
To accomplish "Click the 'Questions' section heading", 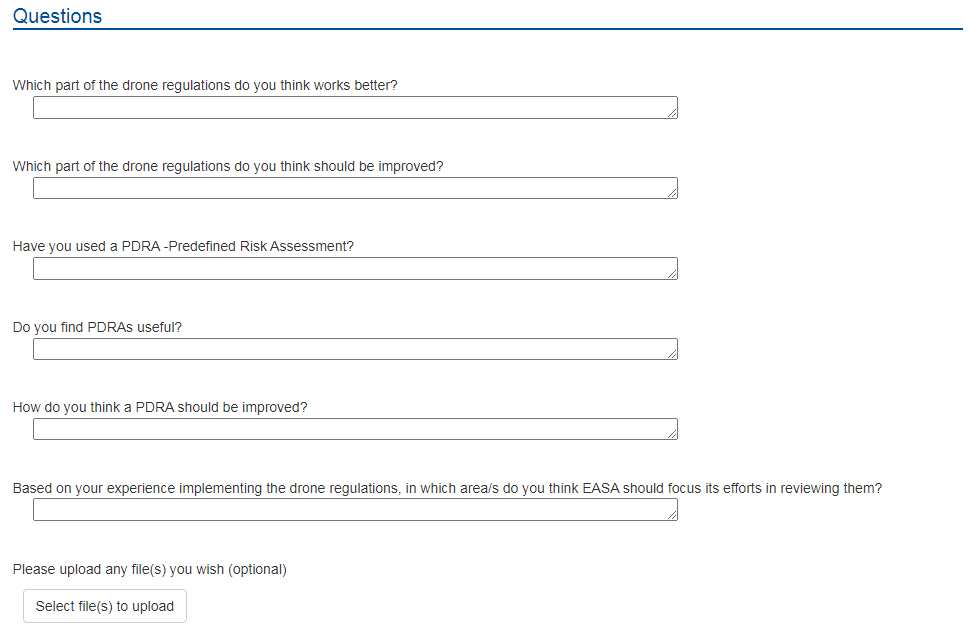I will click(57, 16).
